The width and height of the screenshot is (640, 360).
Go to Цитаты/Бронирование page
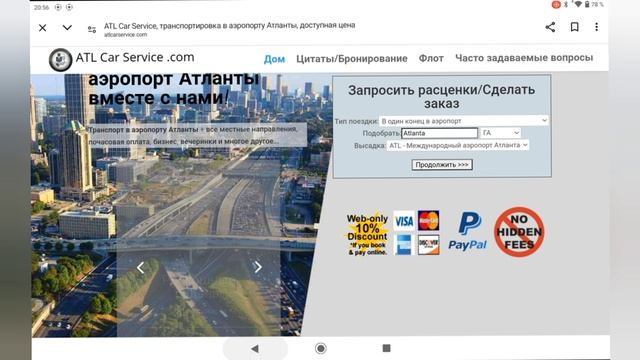coord(351,58)
